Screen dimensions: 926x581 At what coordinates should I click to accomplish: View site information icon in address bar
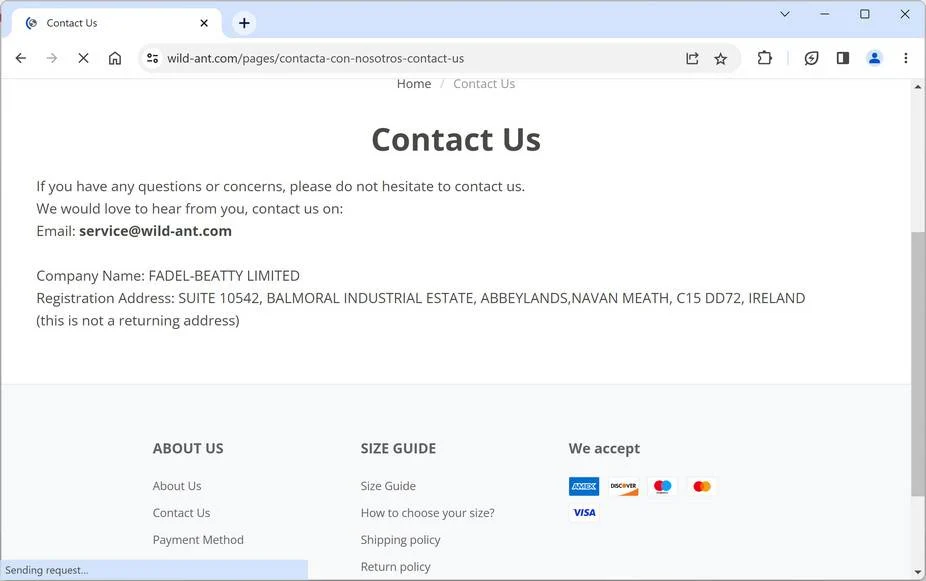[x=152, y=58]
